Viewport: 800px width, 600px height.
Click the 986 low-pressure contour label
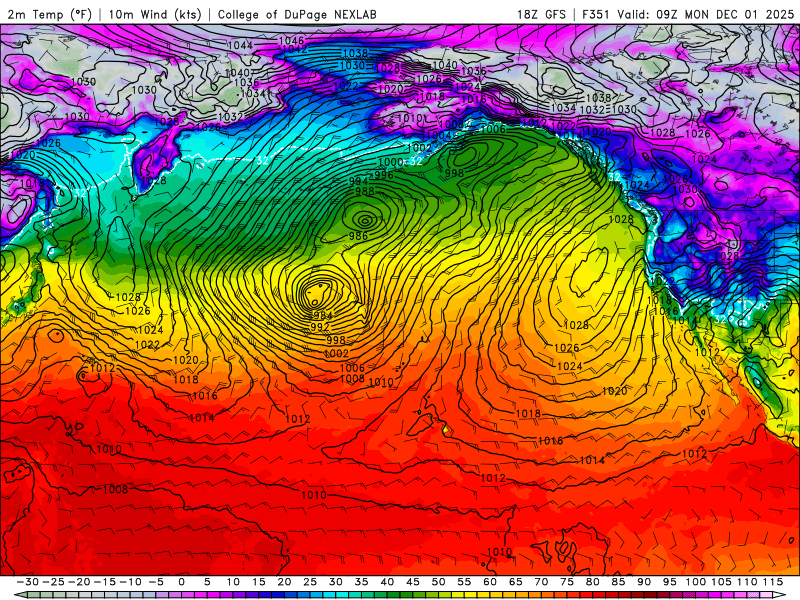click(359, 236)
